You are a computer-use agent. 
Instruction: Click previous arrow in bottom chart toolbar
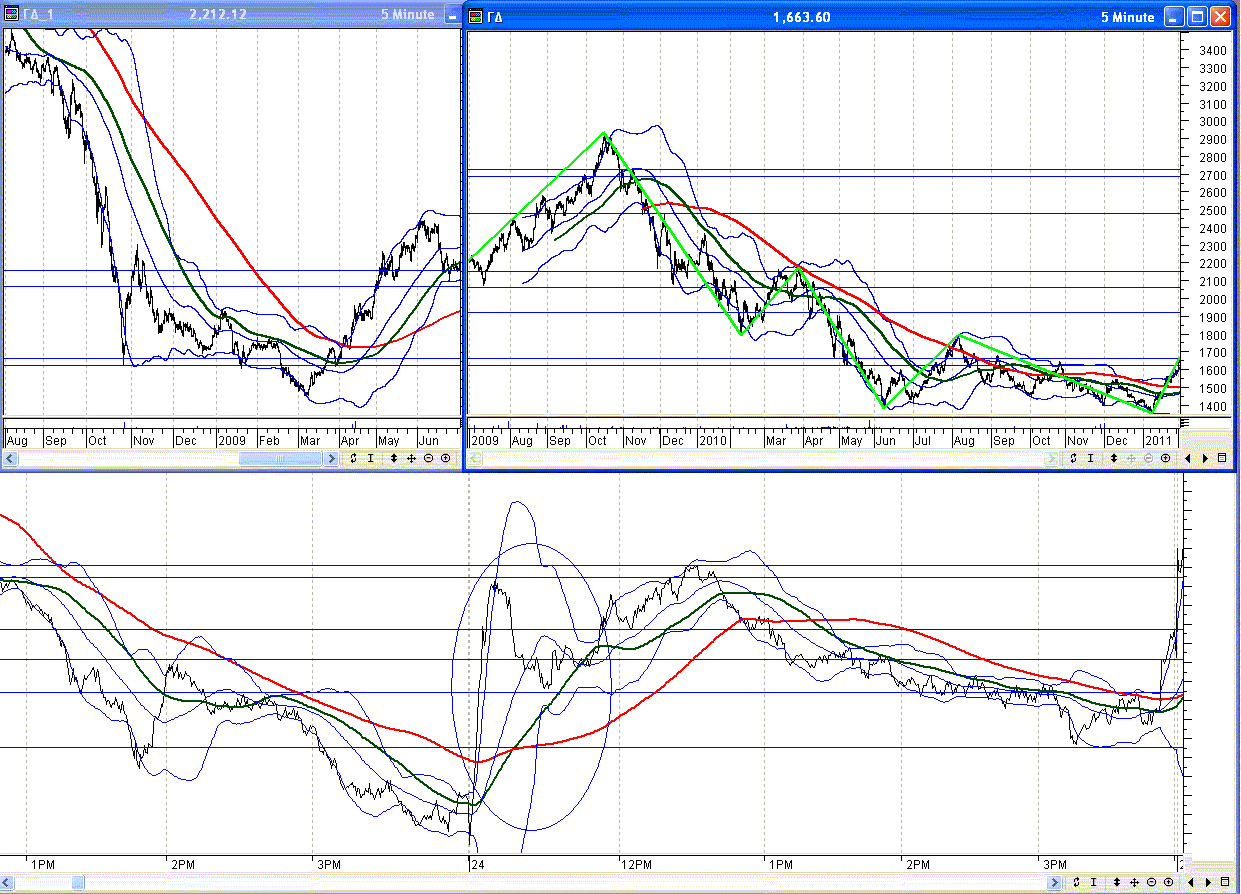pyautogui.click(x=1188, y=882)
